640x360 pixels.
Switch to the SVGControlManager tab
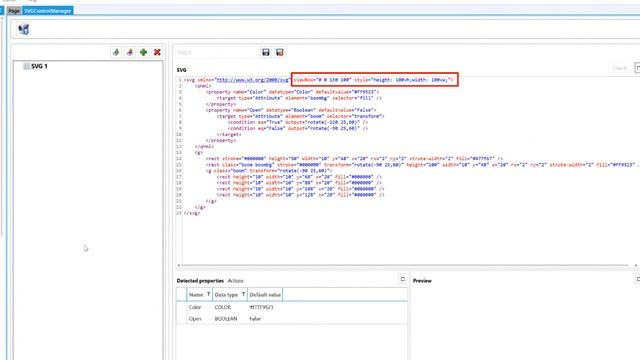47,11
